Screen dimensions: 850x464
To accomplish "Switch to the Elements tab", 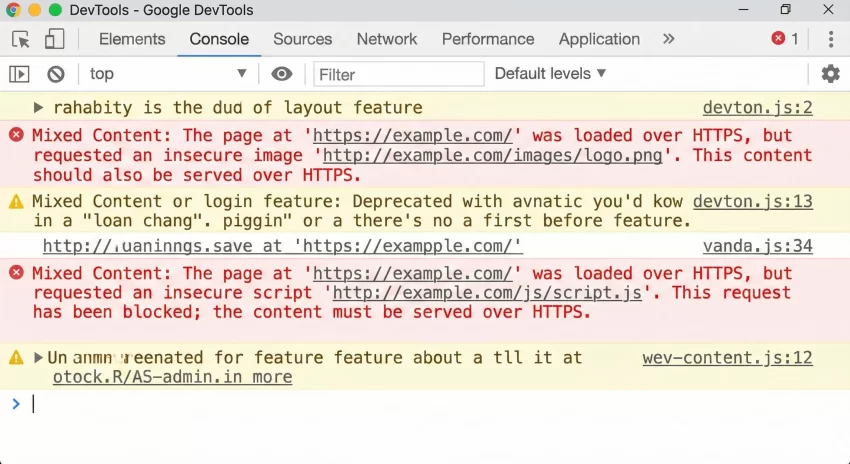I will click(132, 39).
